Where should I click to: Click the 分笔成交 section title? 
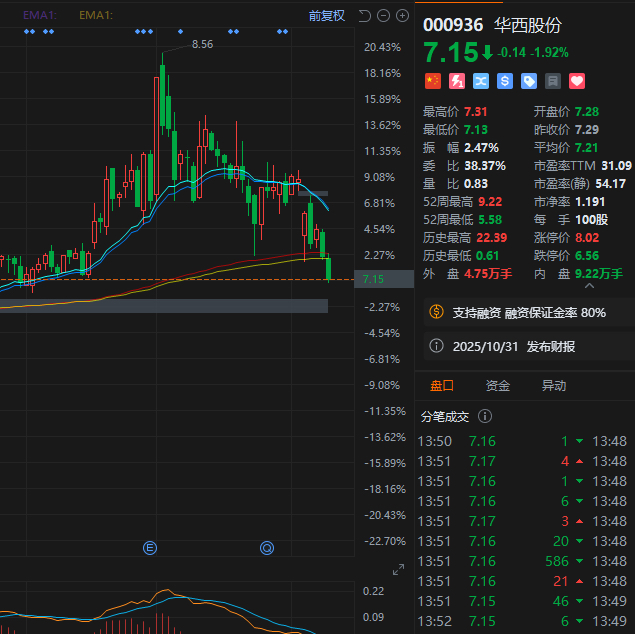[x=445, y=416]
